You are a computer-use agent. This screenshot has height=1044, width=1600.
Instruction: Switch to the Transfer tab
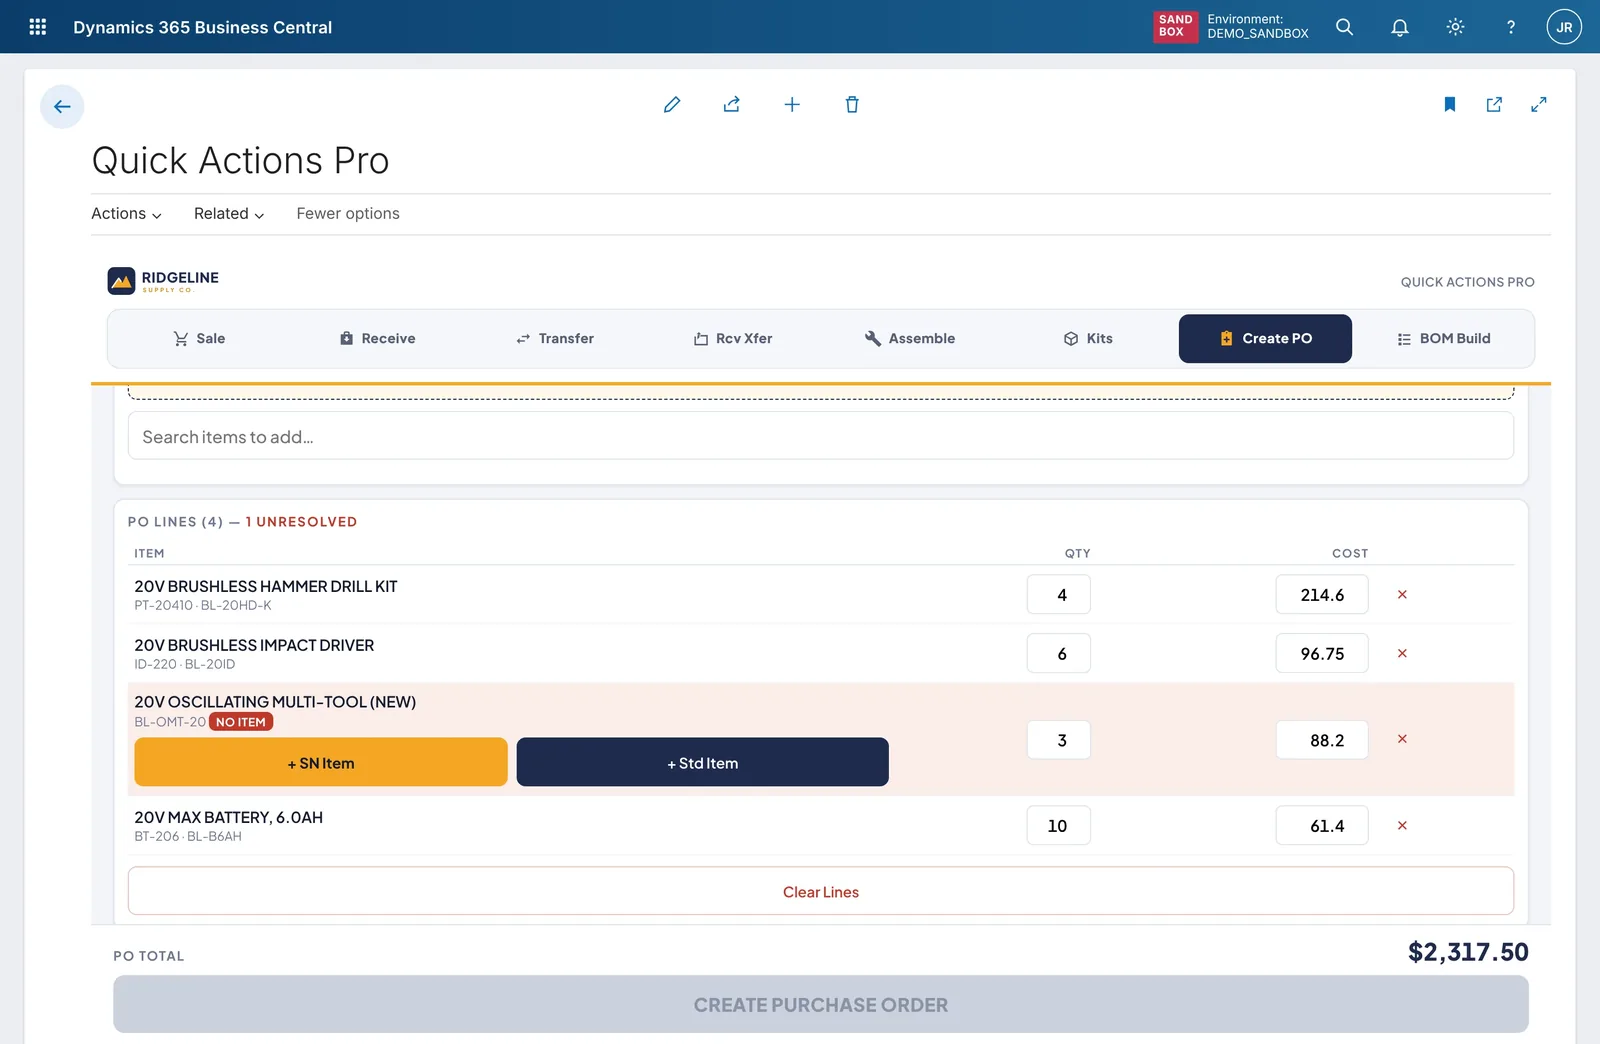pyautogui.click(x=555, y=338)
